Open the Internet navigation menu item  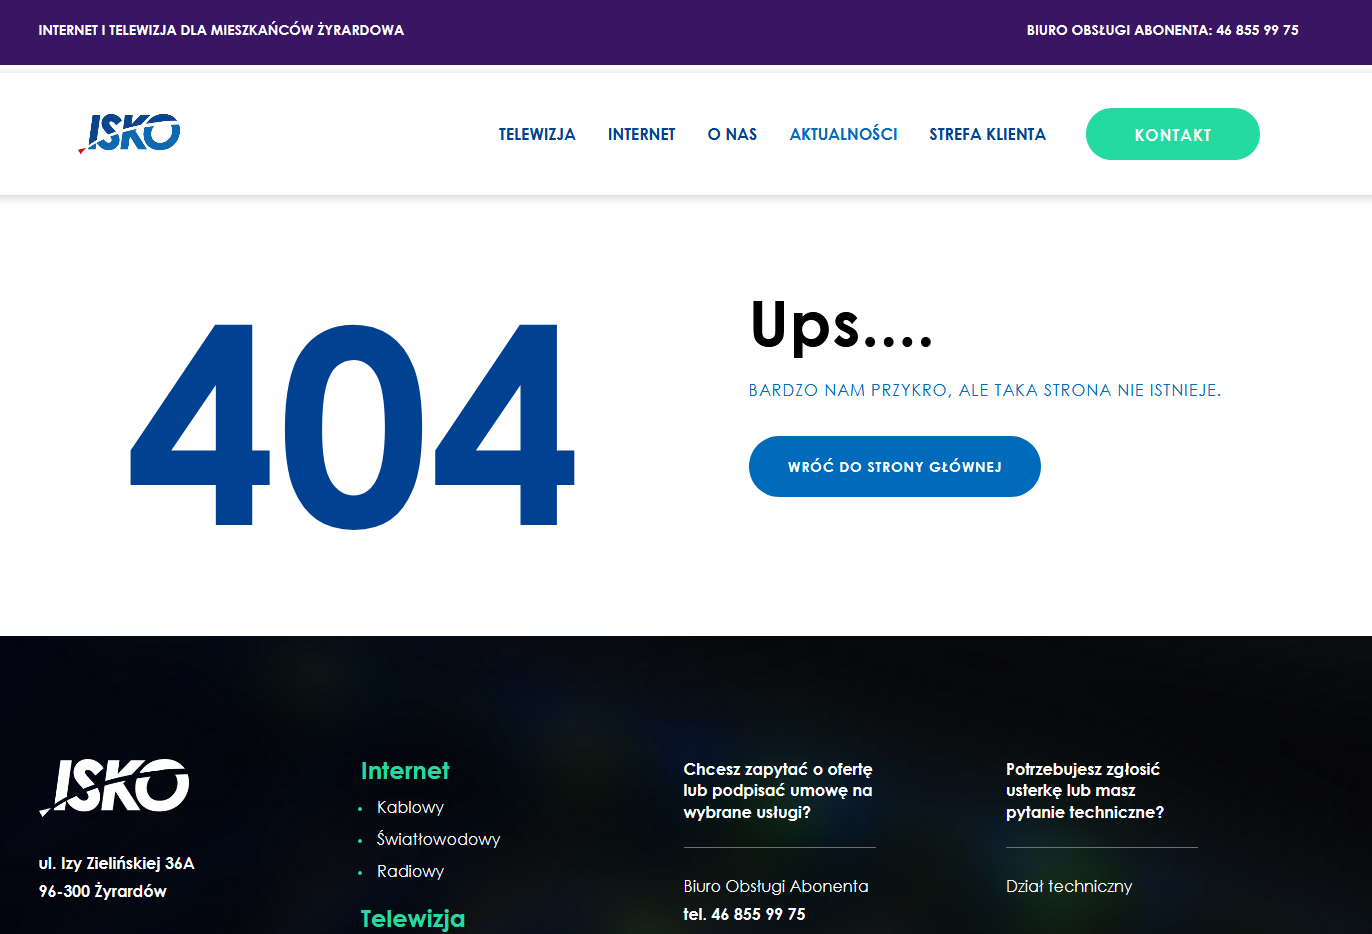[641, 134]
